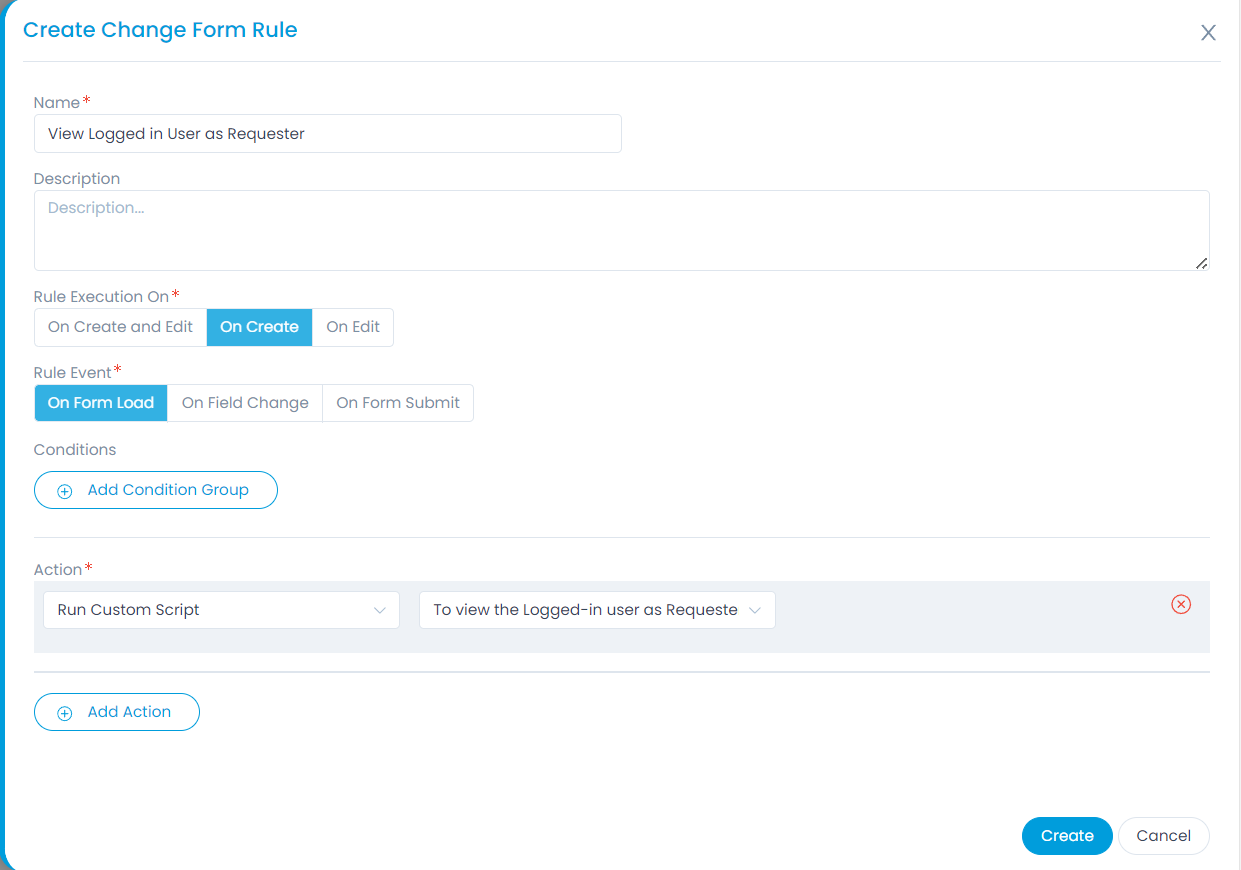The height and width of the screenshot is (870, 1241).
Task: Click the chevron on the Logged-in user script field
Action: tap(755, 610)
